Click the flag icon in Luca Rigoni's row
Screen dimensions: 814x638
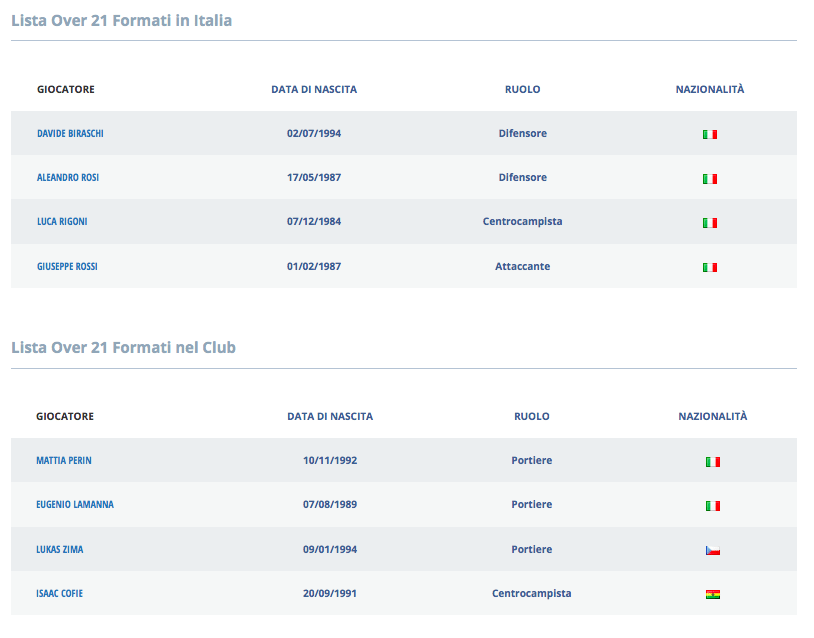tap(710, 222)
